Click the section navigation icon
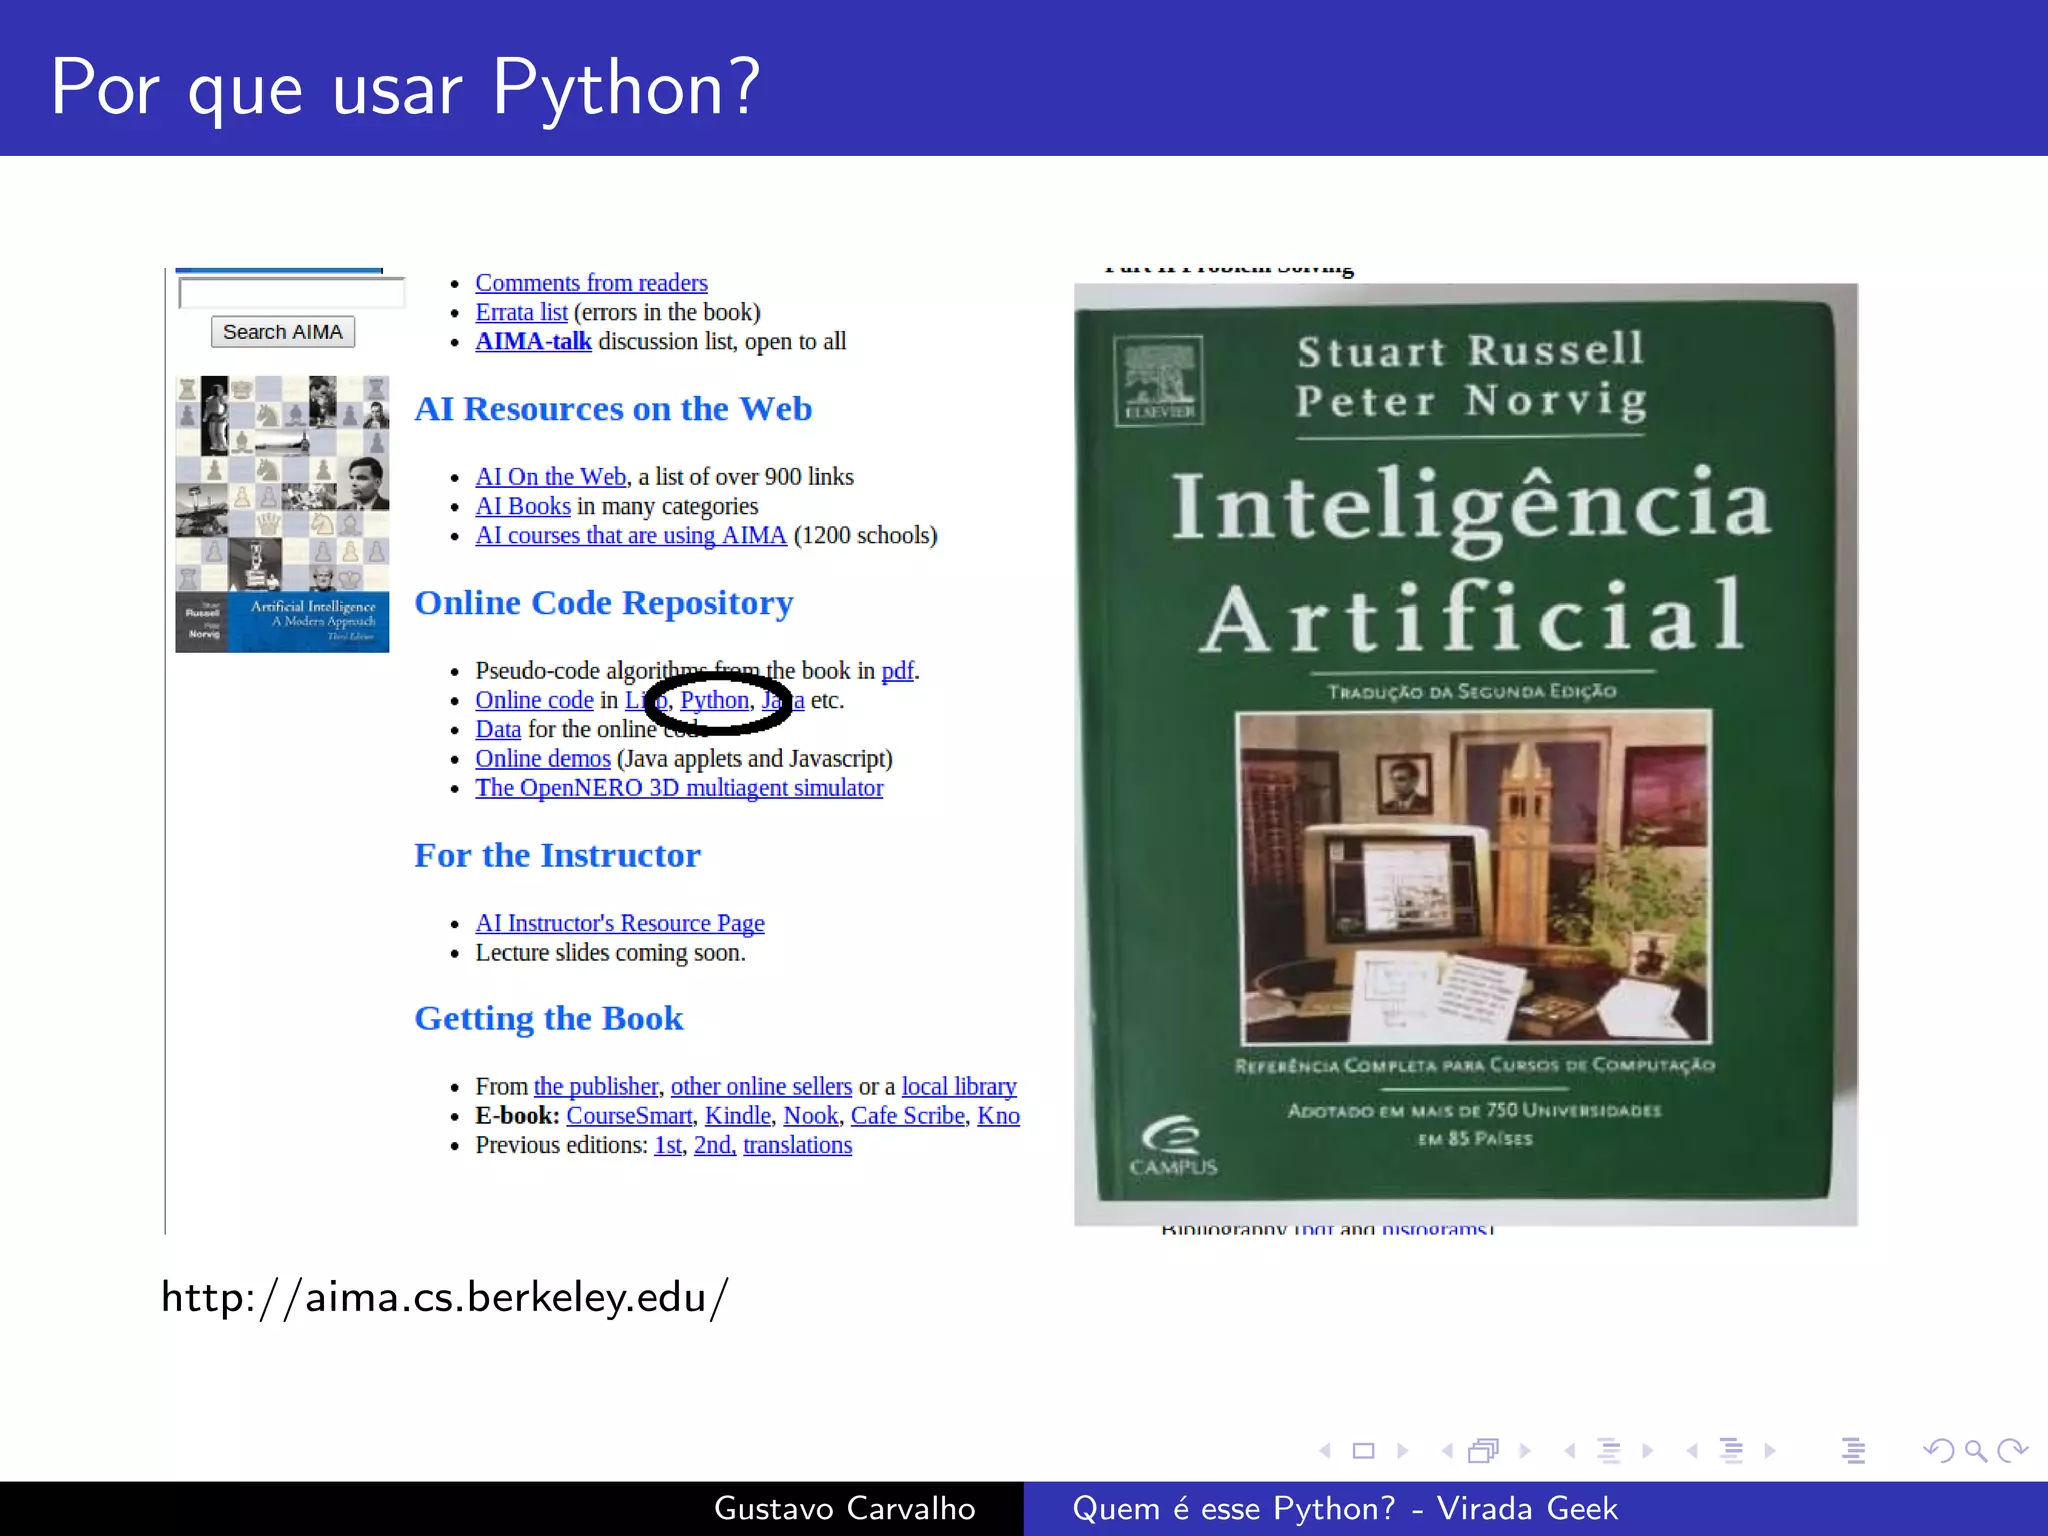The height and width of the screenshot is (1536, 2048). 1731,1450
